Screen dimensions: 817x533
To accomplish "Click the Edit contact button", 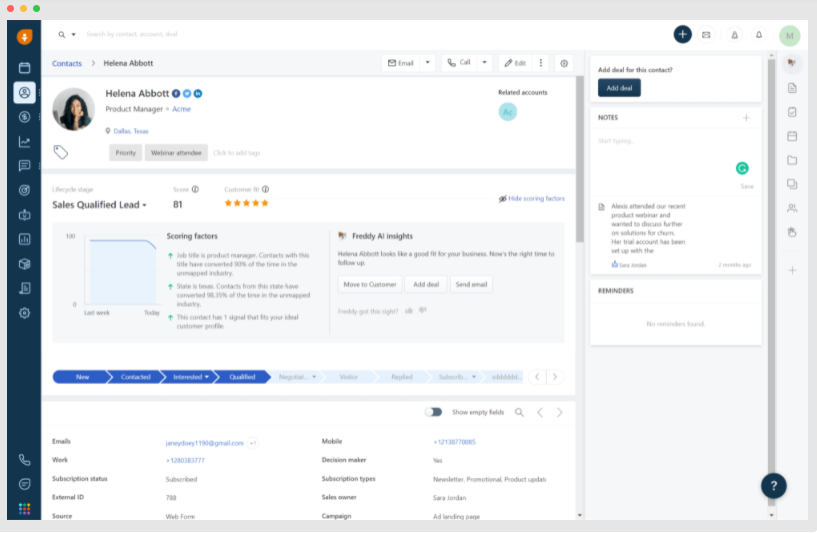I will (515, 63).
